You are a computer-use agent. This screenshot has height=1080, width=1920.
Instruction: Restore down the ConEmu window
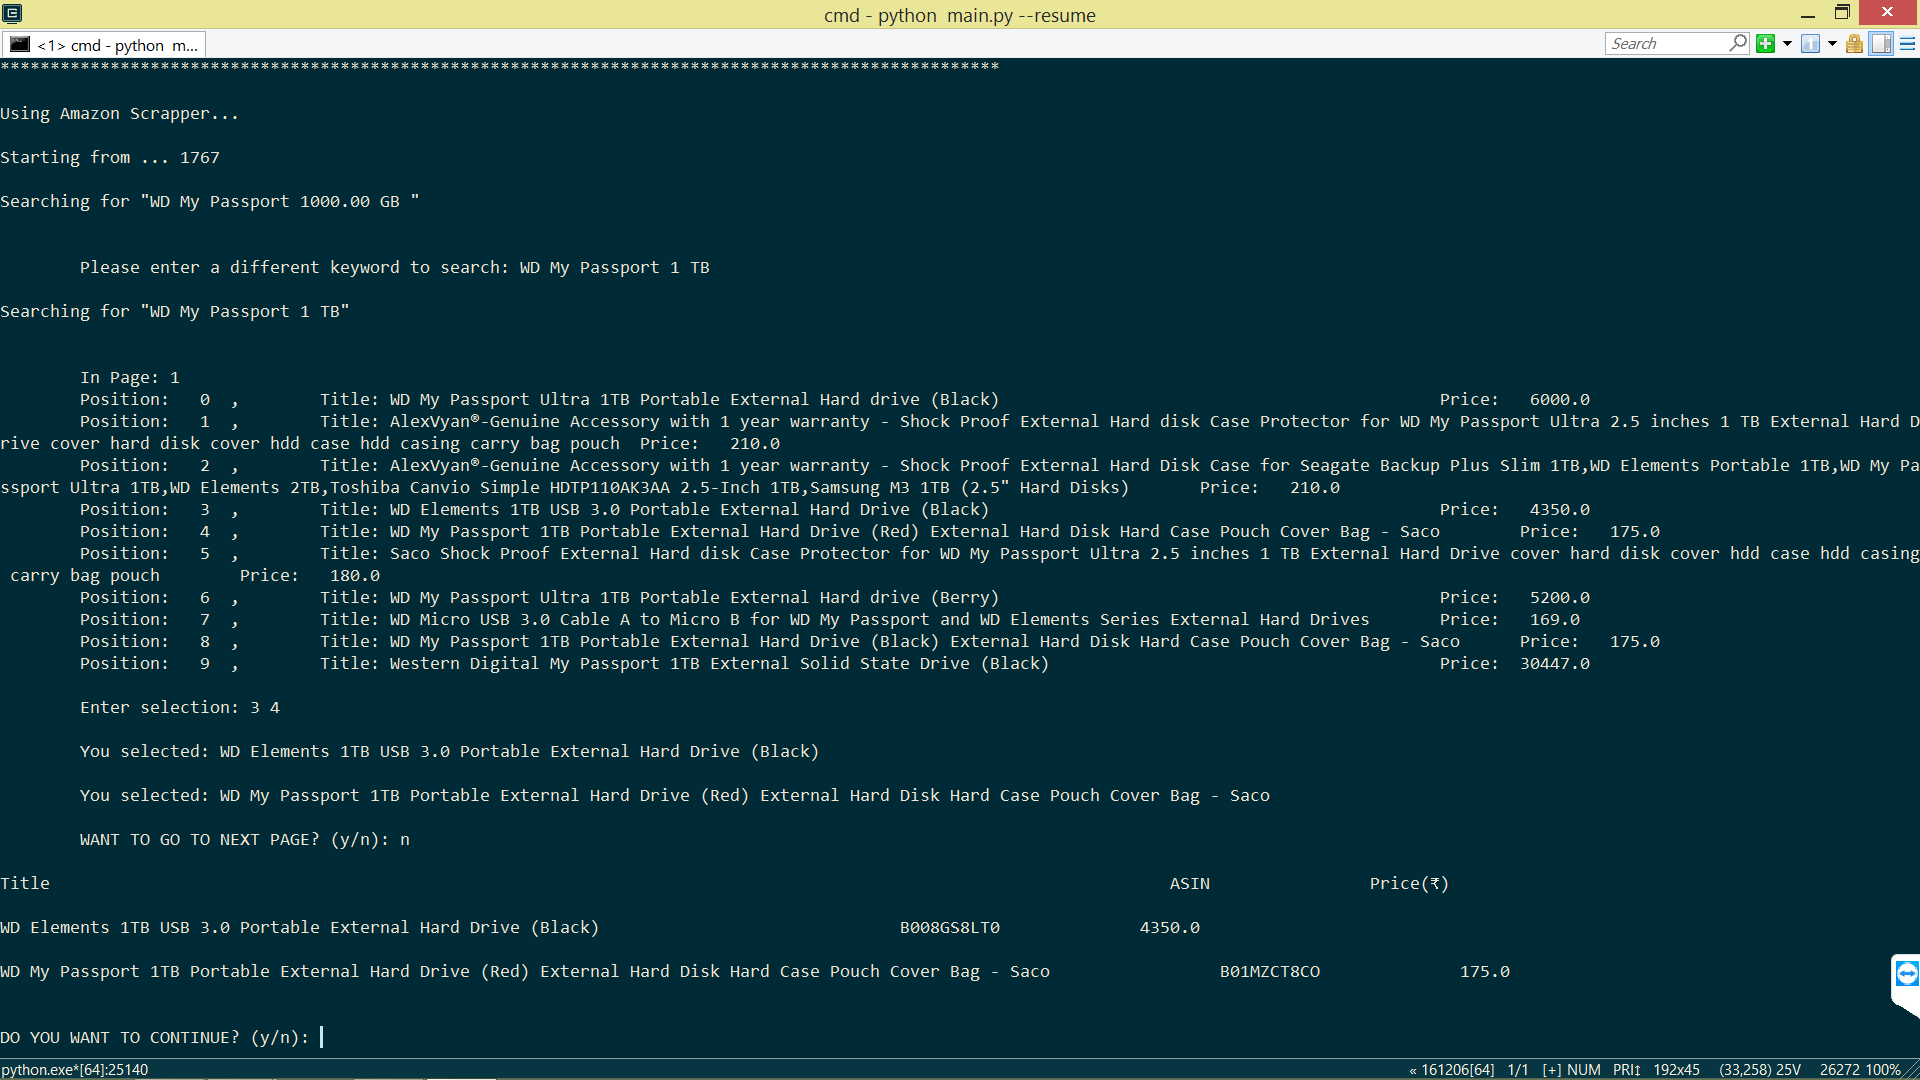pyautogui.click(x=1842, y=13)
